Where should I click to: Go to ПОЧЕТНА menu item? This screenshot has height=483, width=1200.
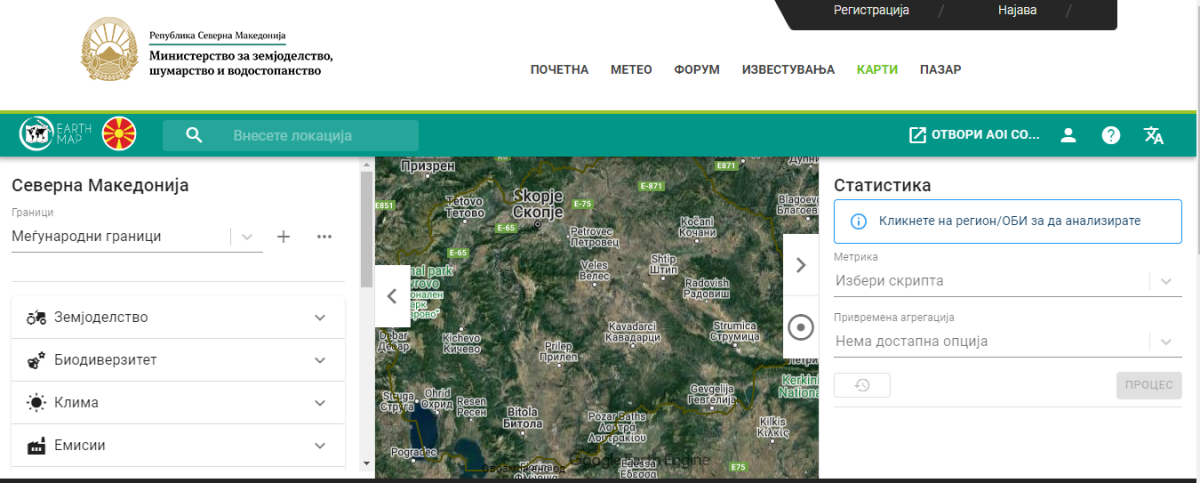coord(559,70)
